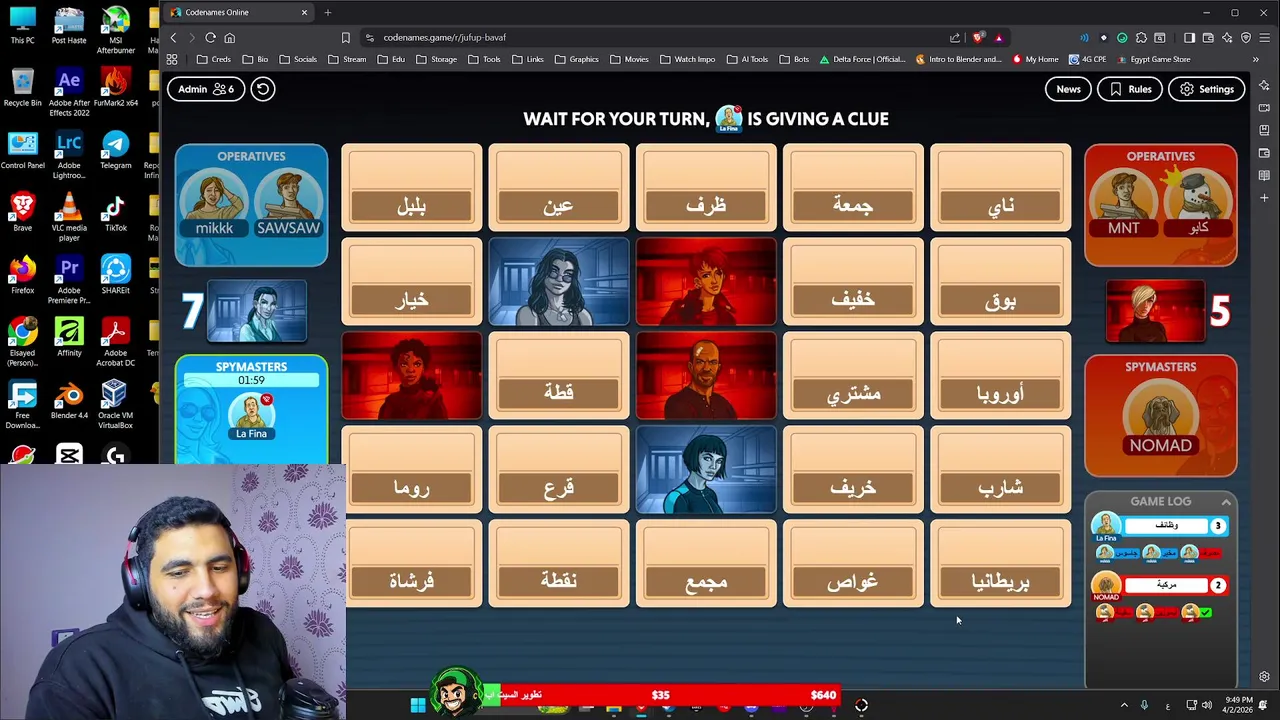Go back with the browser back arrow

[x=173, y=38]
